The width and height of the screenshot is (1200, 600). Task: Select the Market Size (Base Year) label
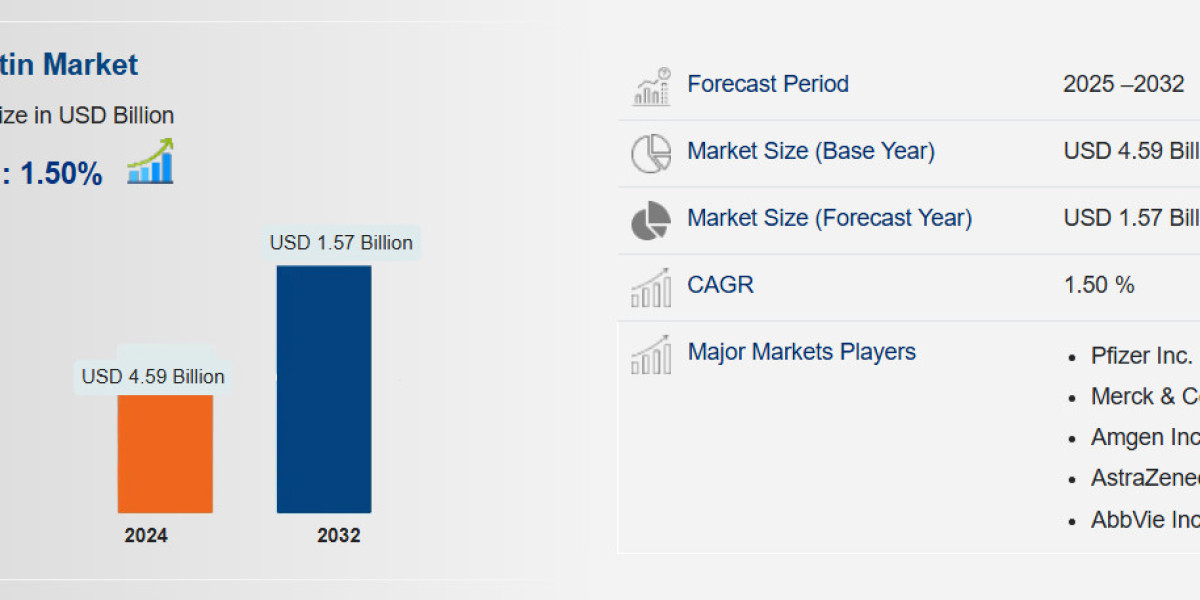tap(810, 151)
